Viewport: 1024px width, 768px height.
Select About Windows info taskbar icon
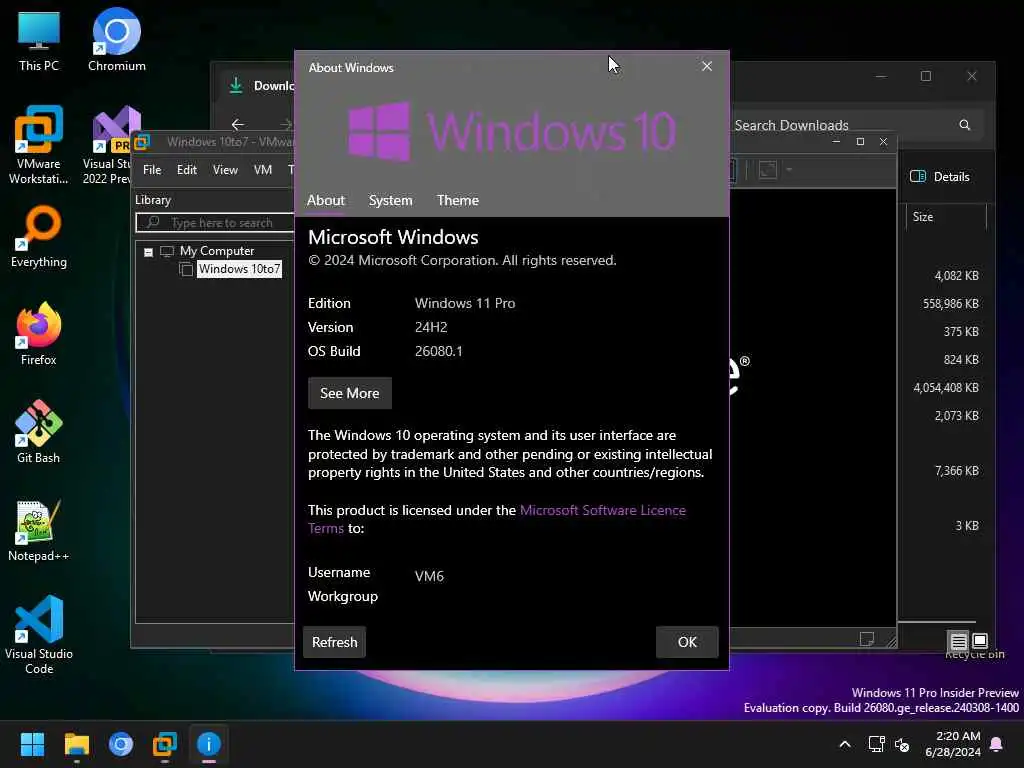(209, 744)
